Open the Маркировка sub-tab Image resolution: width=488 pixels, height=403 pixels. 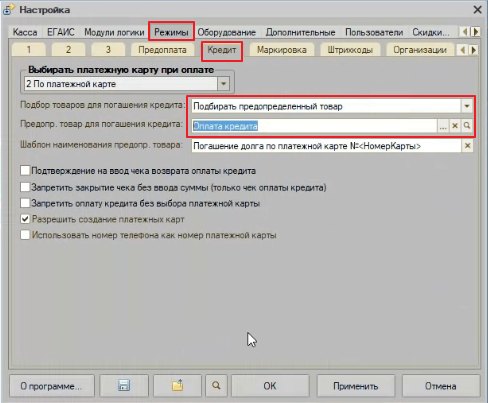[x=282, y=50]
